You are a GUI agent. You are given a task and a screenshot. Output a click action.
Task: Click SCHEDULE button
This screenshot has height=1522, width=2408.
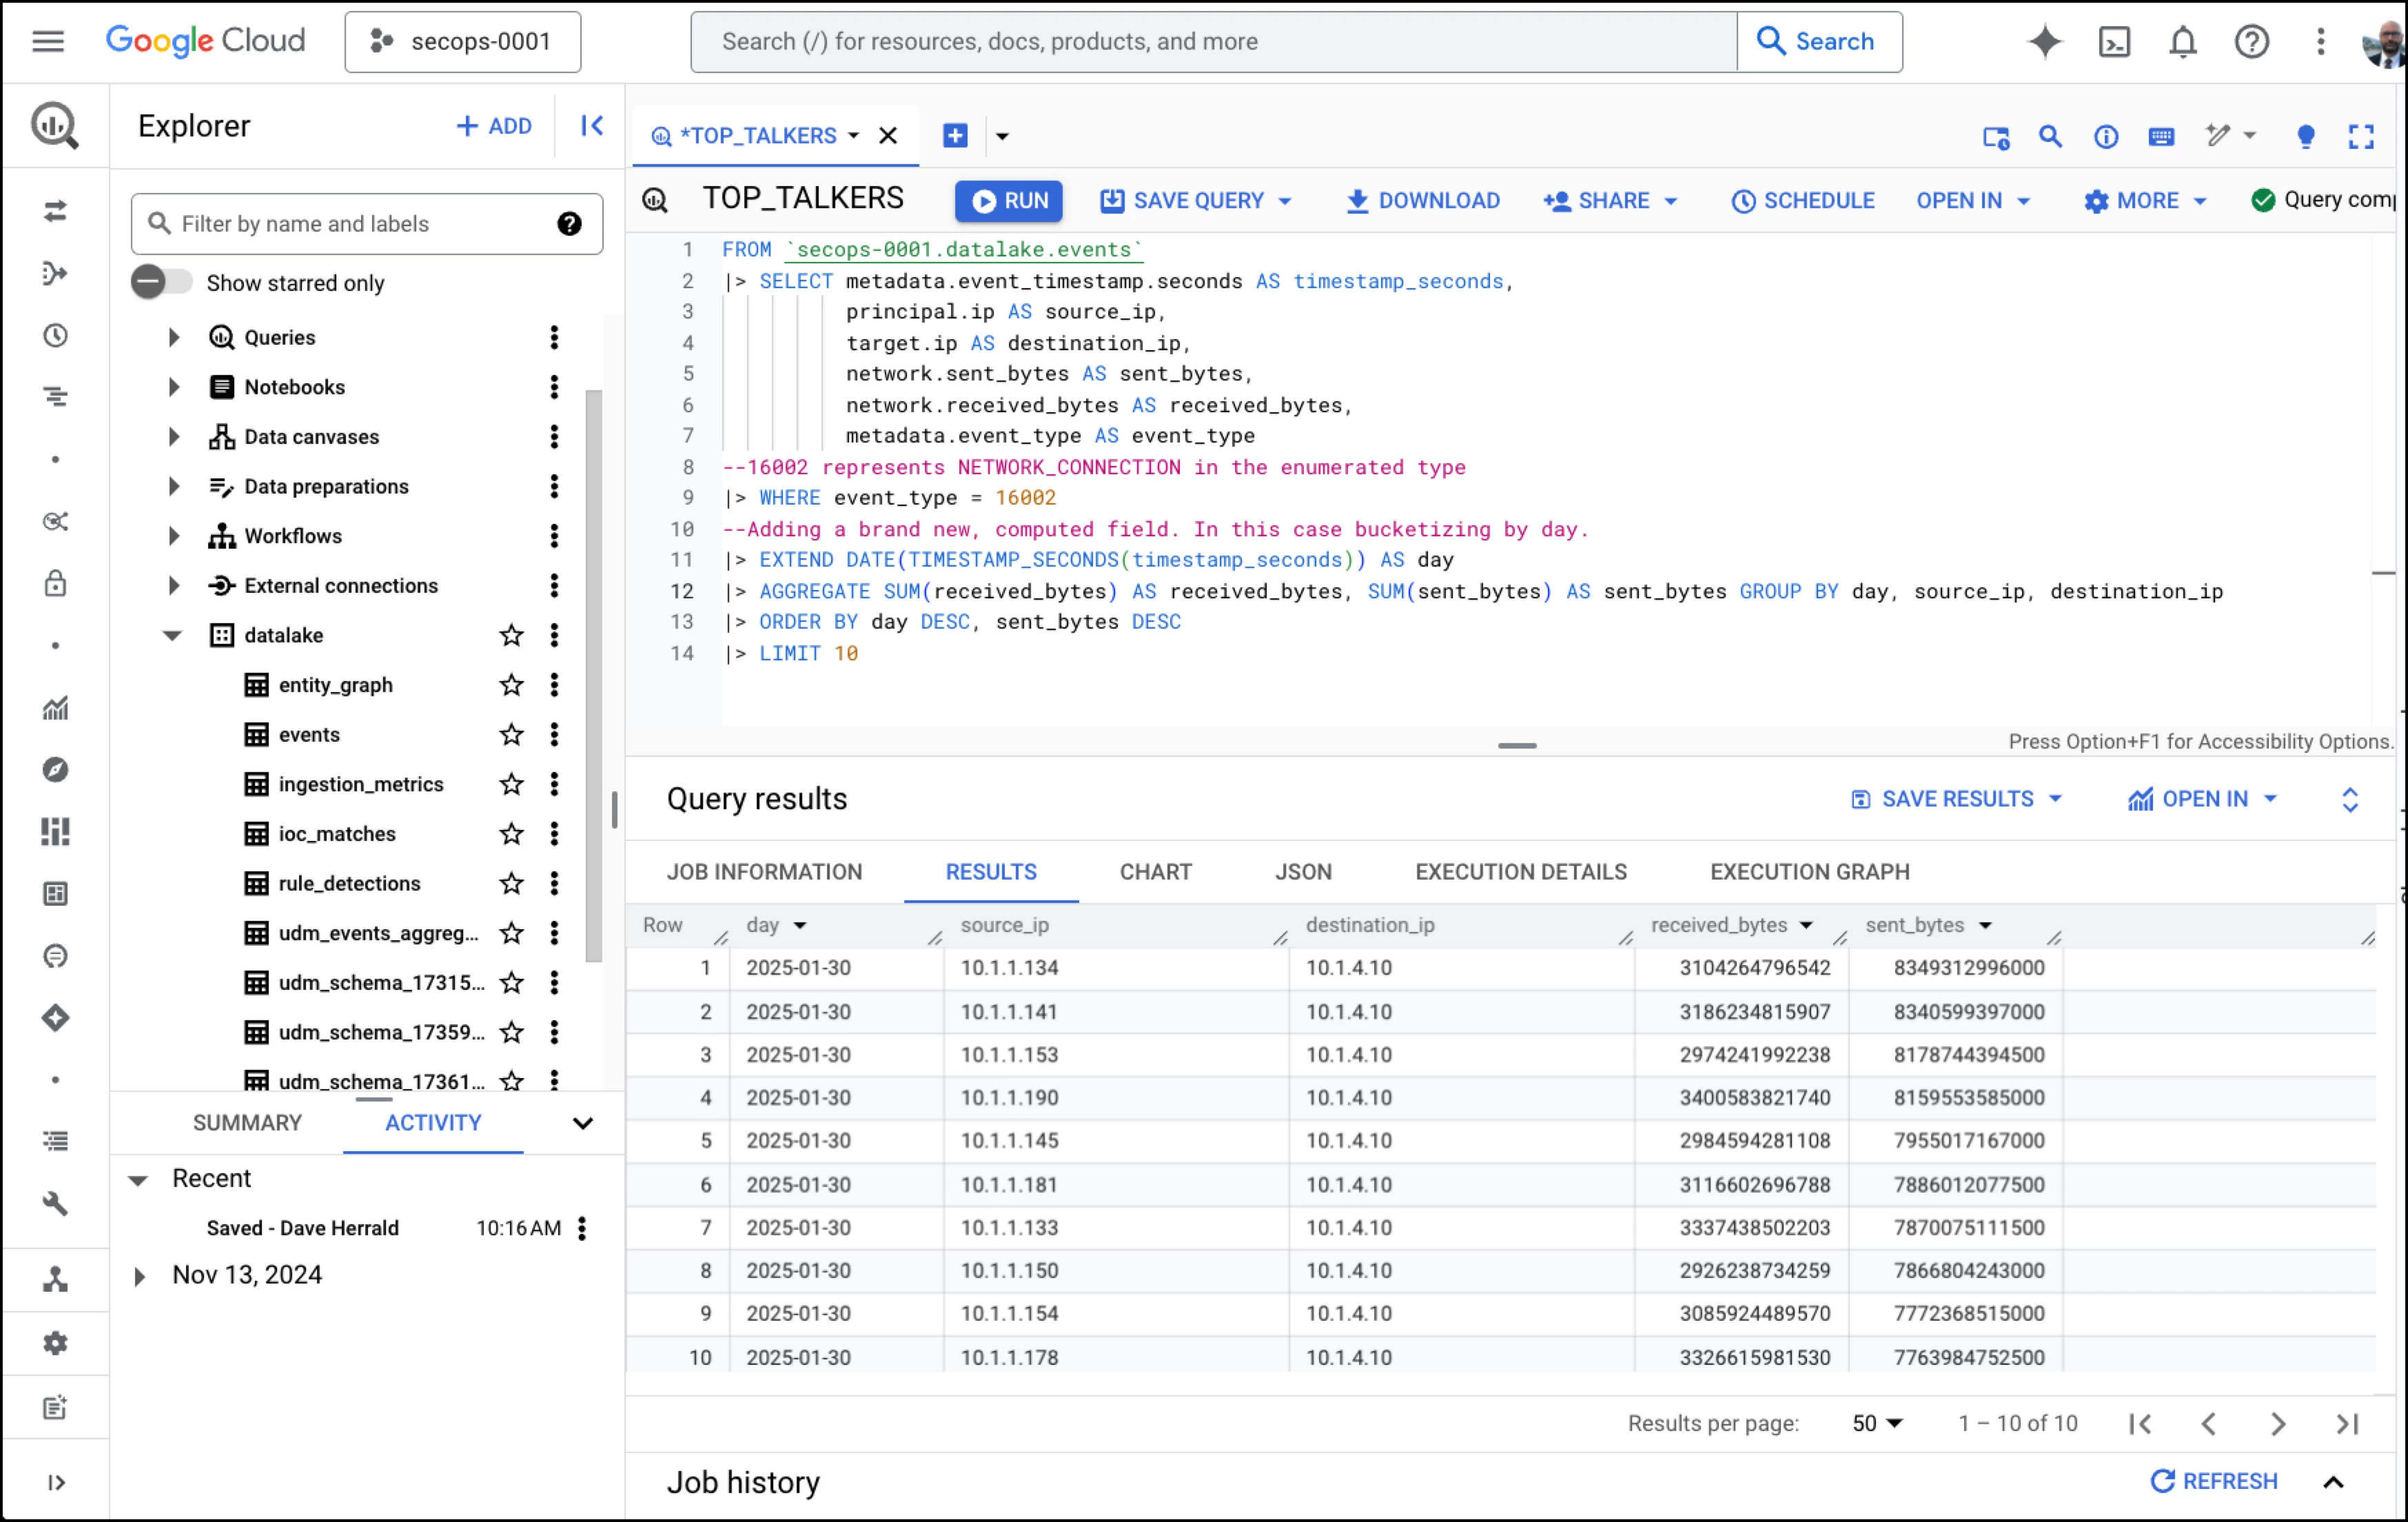[1803, 201]
